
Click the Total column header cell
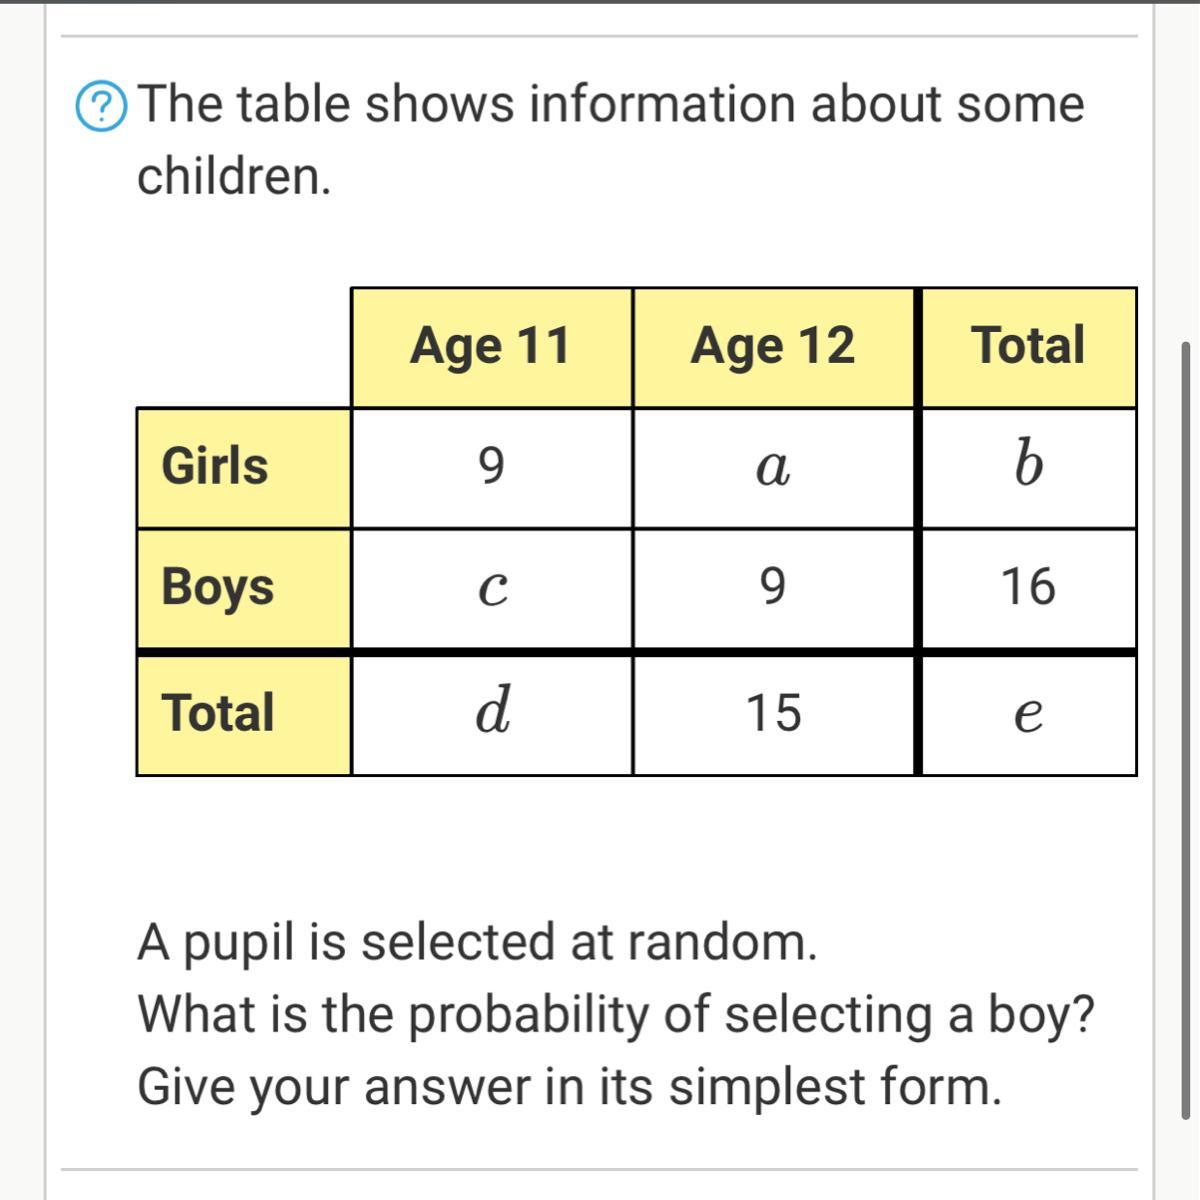pyautogui.click(x=1028, y=346)
